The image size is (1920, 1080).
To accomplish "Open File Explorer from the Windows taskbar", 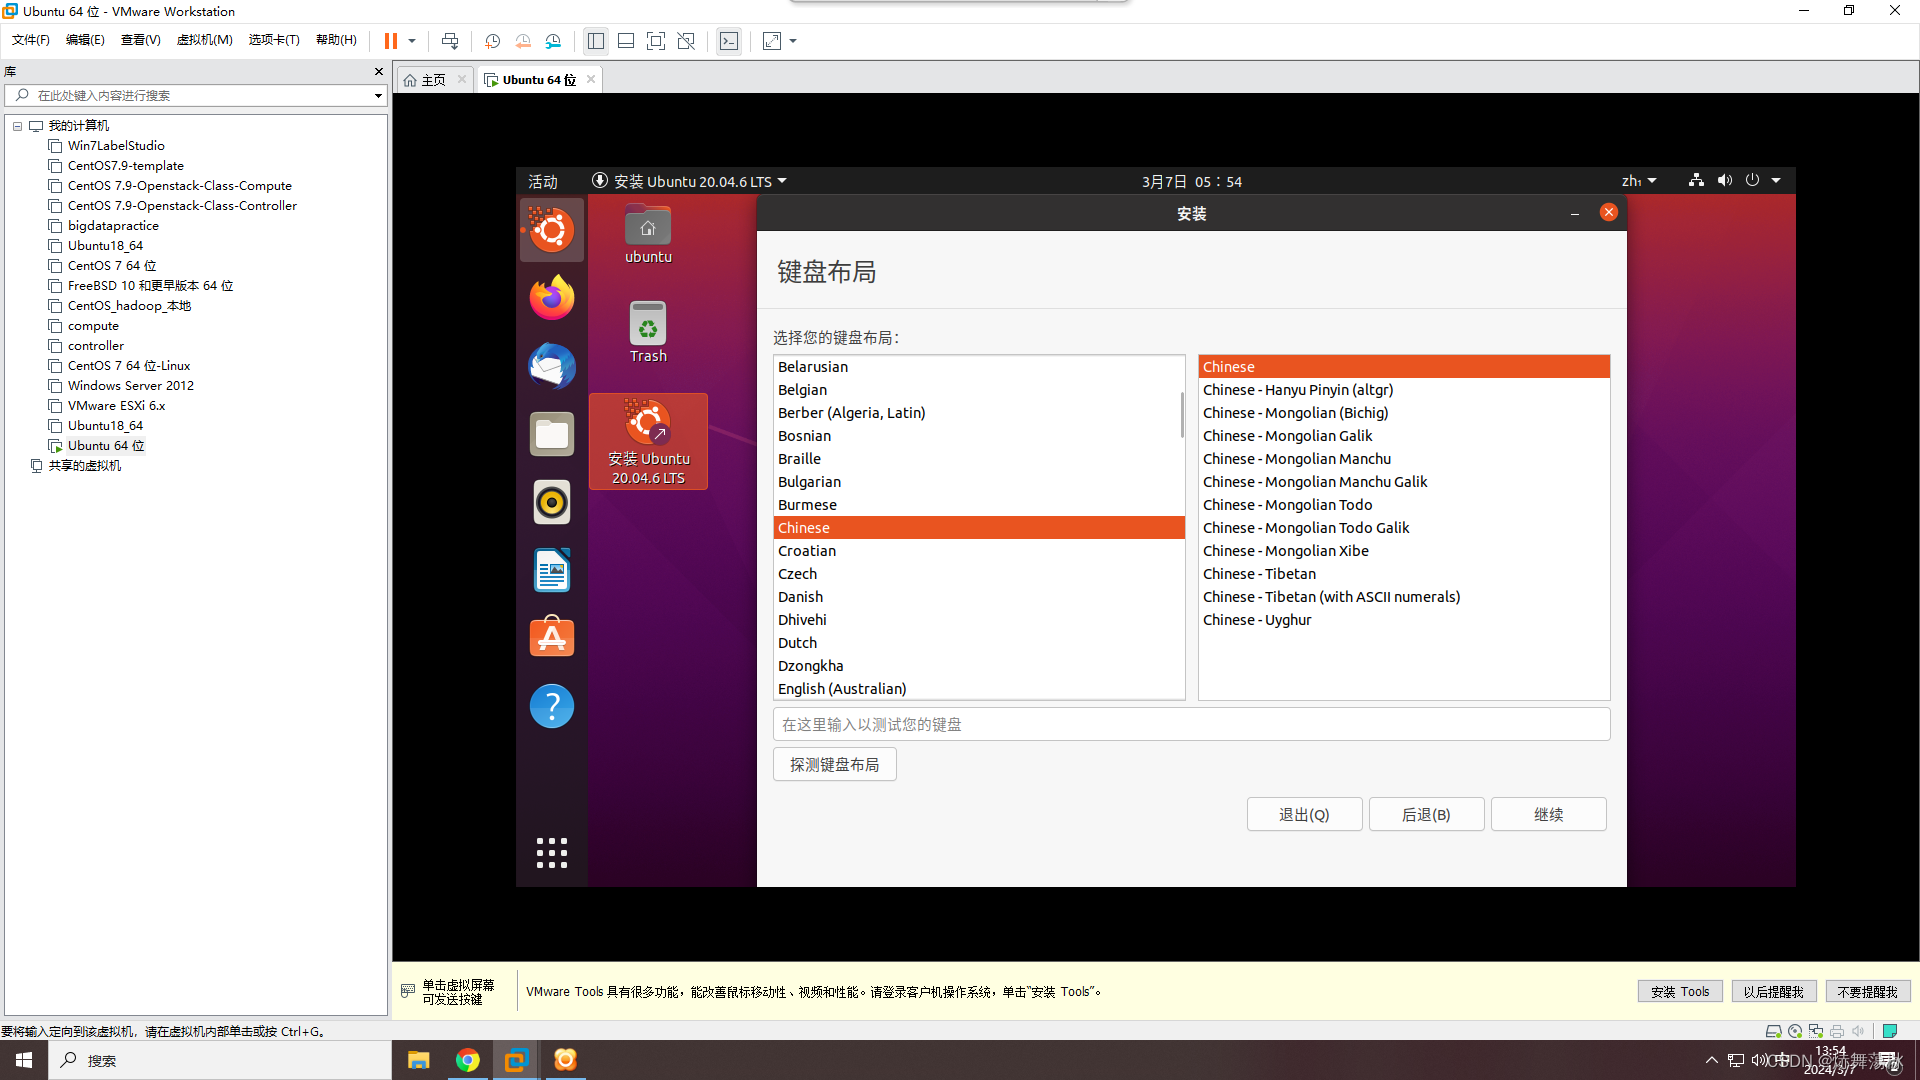I will click(418, 1060).
